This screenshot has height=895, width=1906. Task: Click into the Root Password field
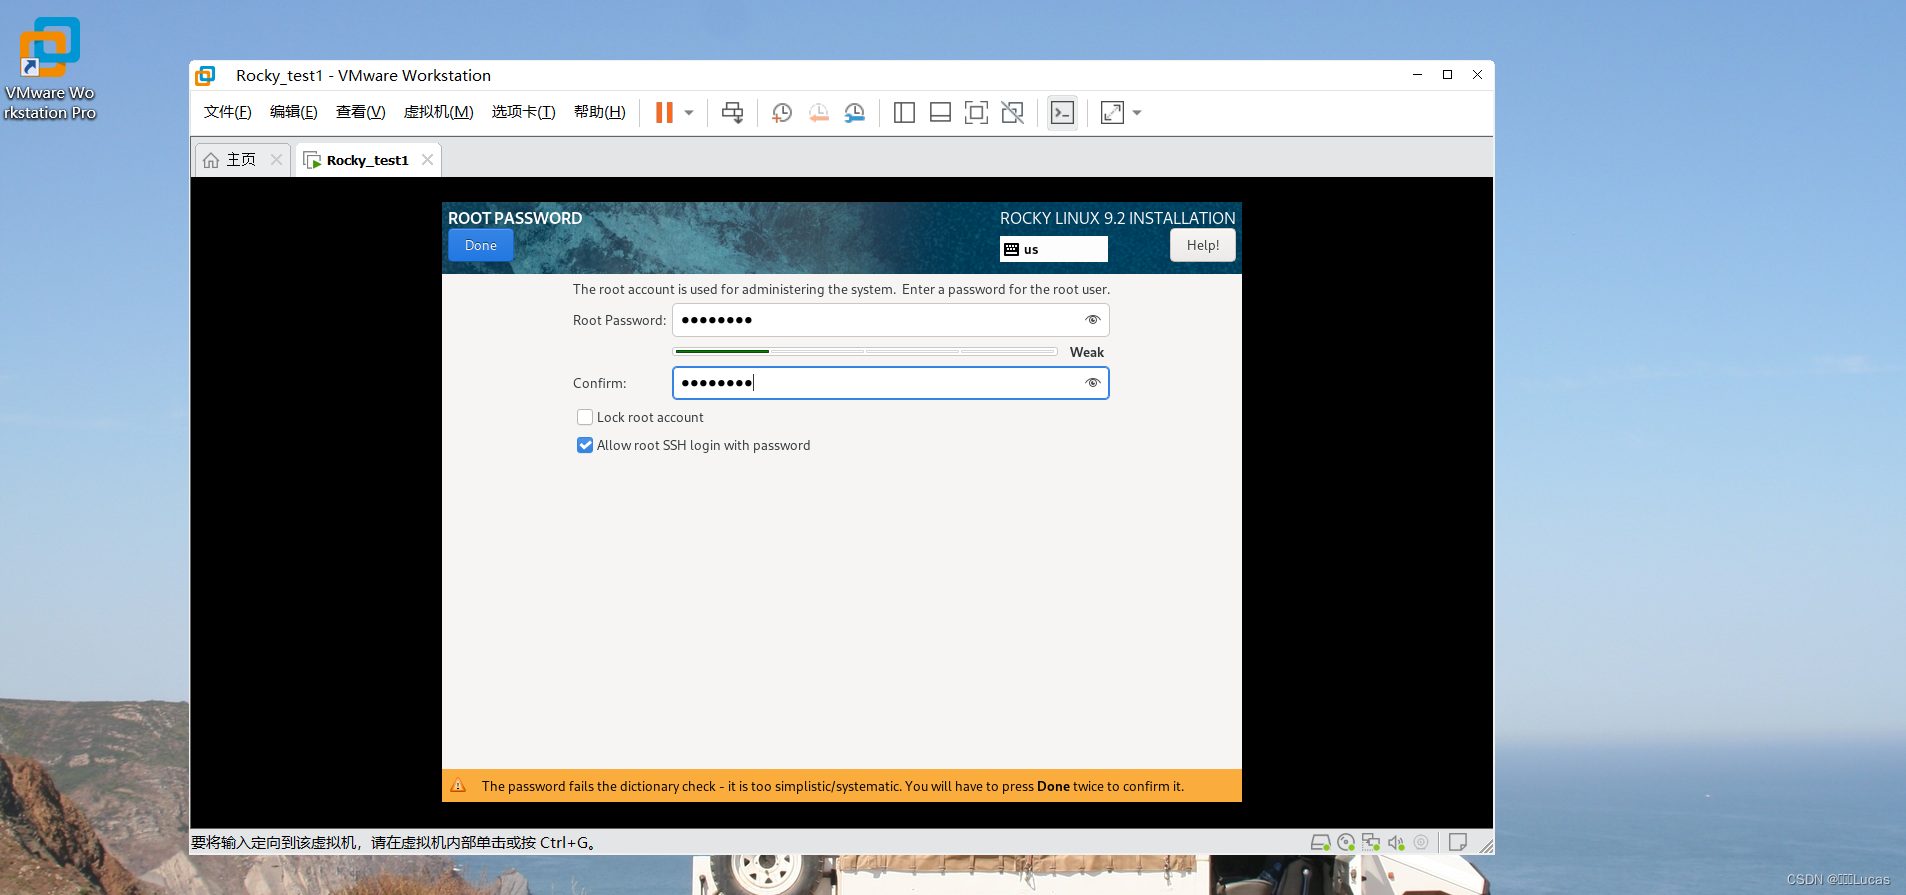point(890,320)
